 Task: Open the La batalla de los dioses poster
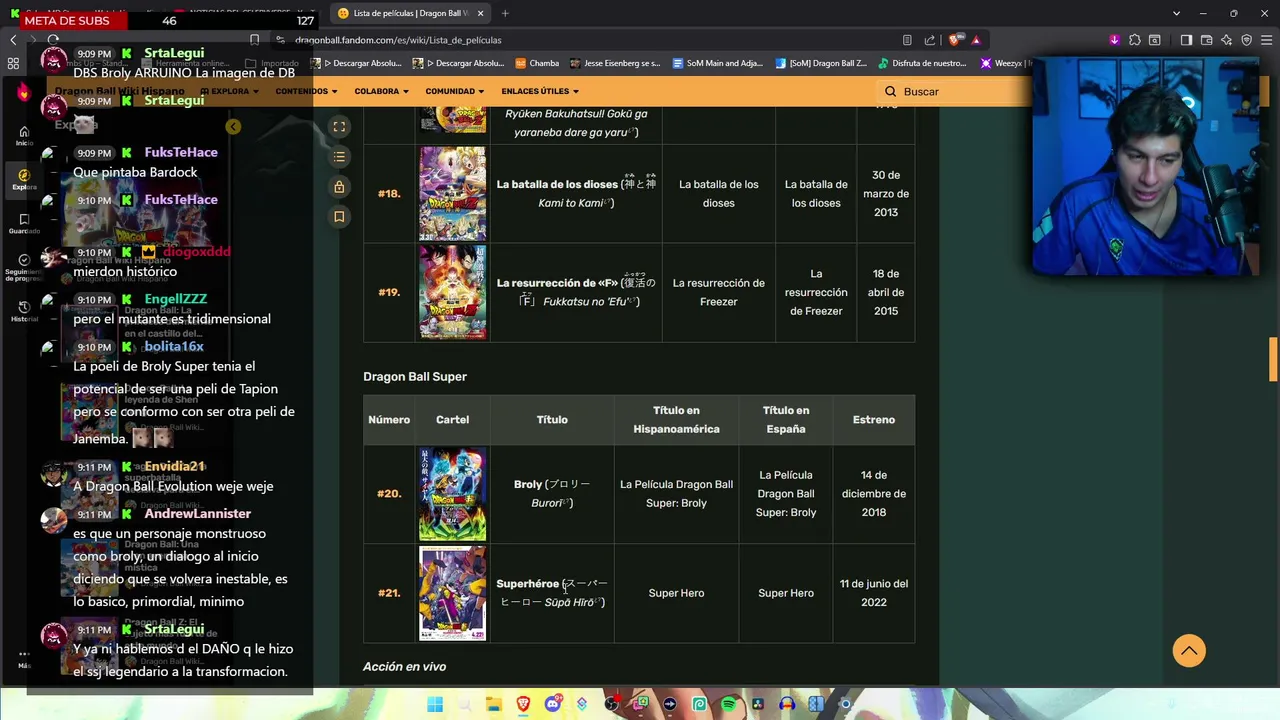coord(453,194)
